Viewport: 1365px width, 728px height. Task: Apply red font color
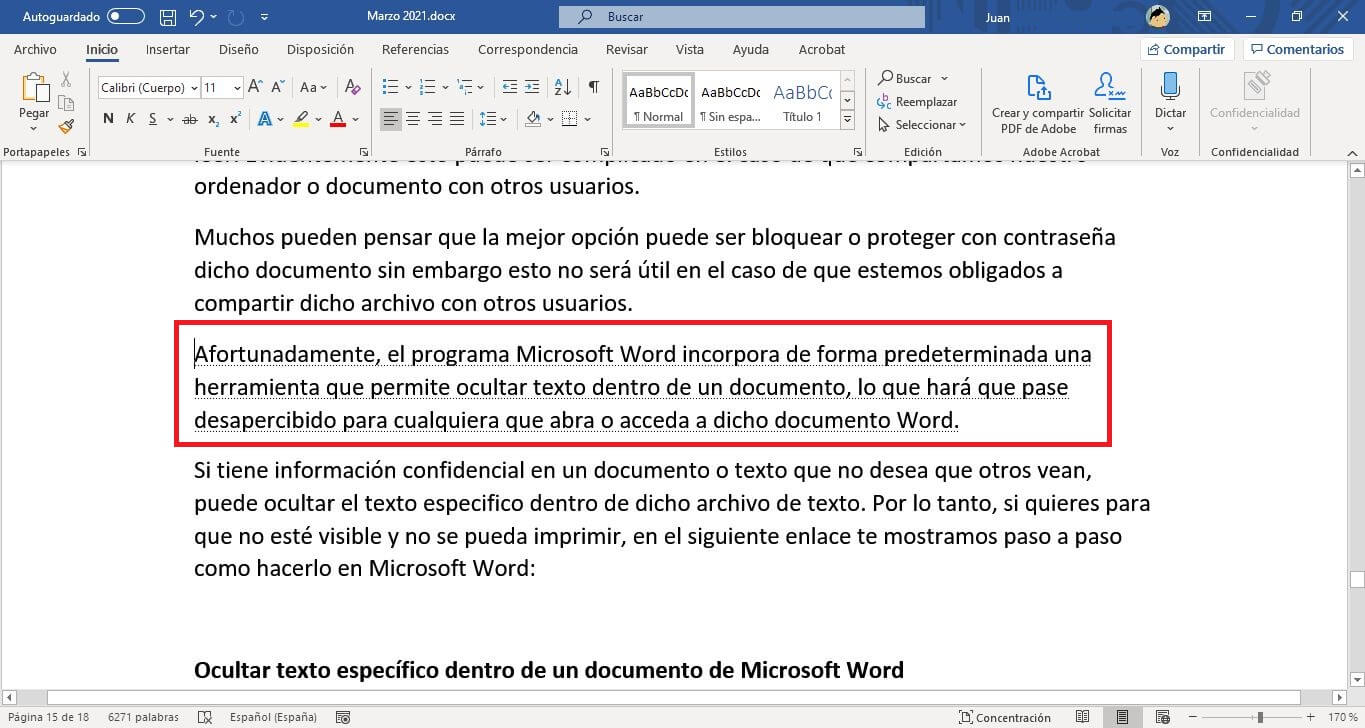338,119
